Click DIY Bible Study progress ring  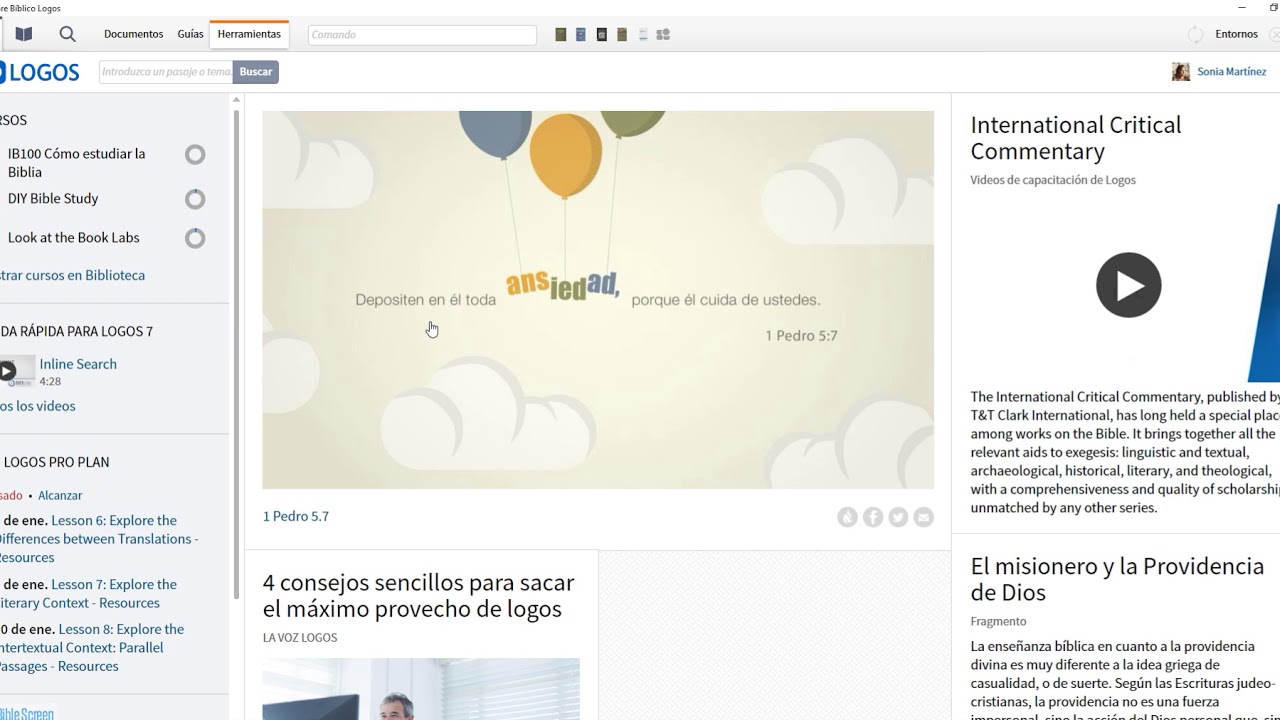[x=195, y=199]
